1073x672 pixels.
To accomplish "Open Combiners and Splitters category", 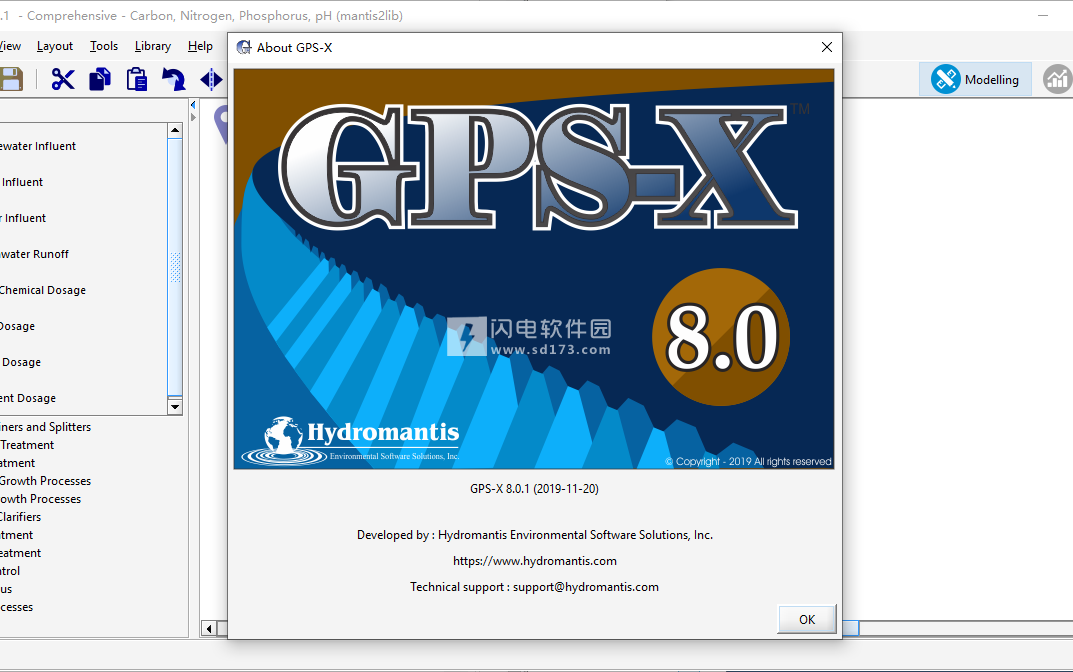I will coord(45,427).
